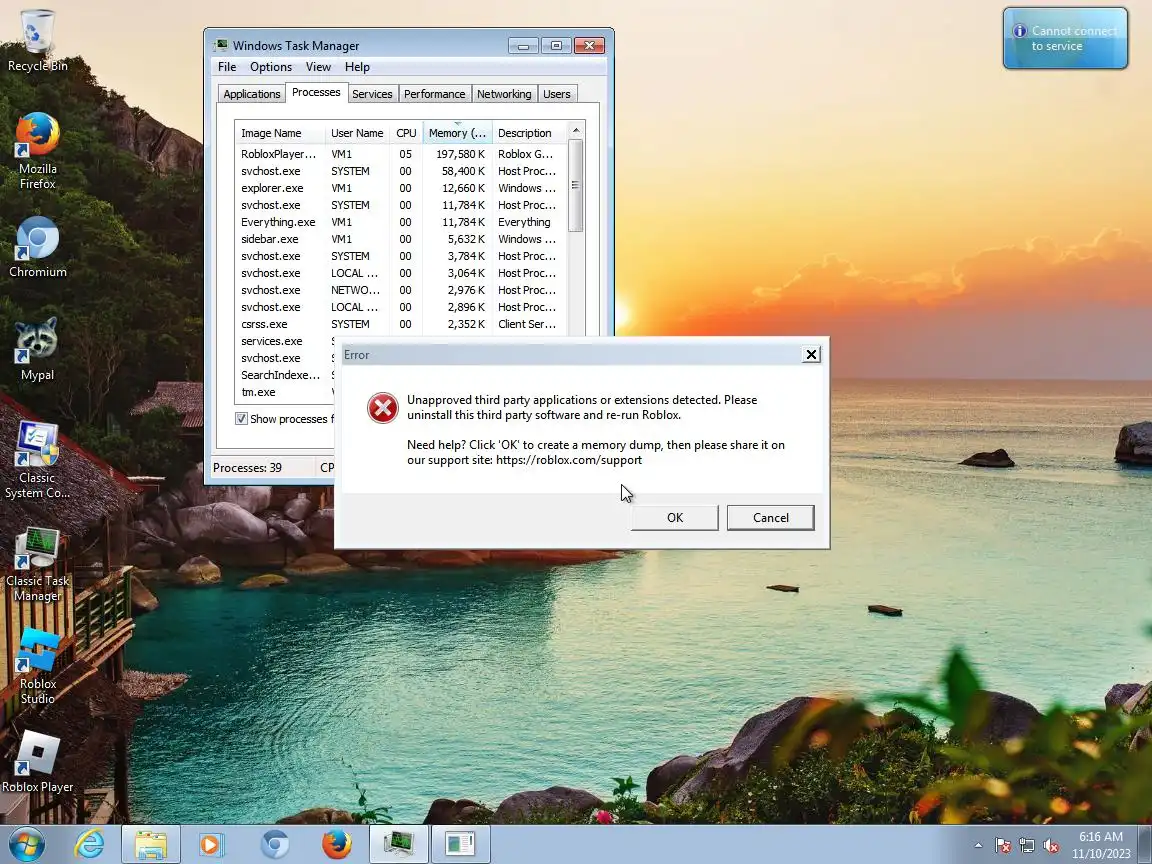Launch Roblox Player from the desktop
Screen dimensions: 1152x864
[37, 762]
